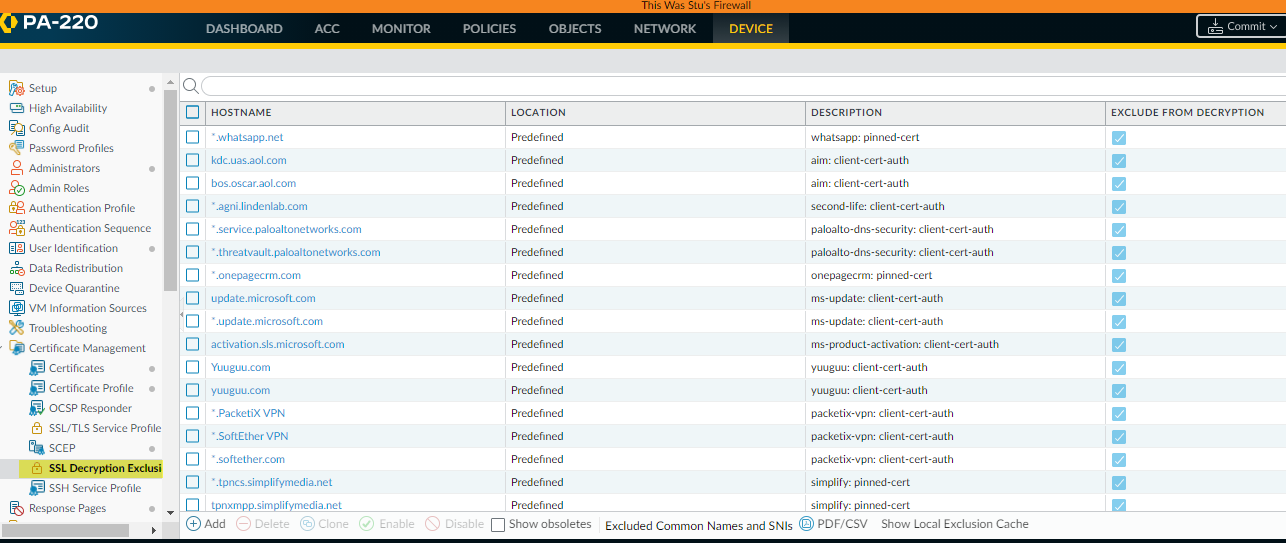Viewport: 1286px width, 543px height.
Task: Click the SSL/TLS Service Profile lock icon
Action: click(x=37, y=428)
